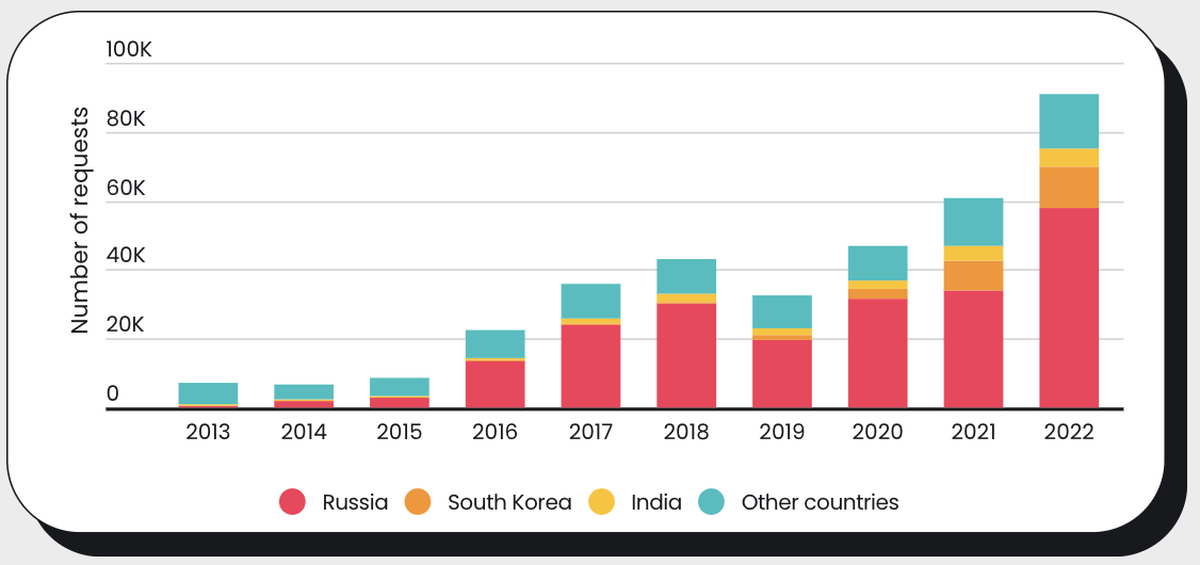Click the 2022 x-axis label
This screenshot has width=1200, height=565.
click(1069, 433)
